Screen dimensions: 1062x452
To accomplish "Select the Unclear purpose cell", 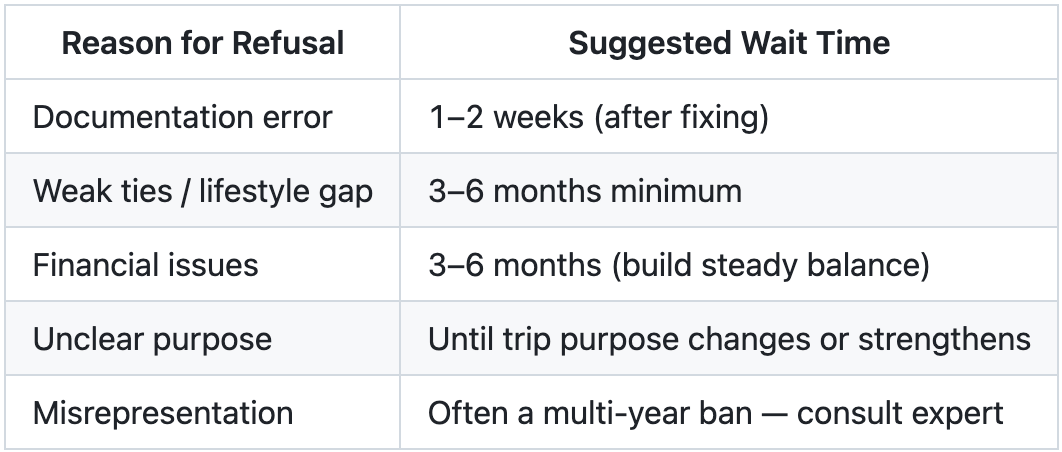I will (x=203, y=338).
